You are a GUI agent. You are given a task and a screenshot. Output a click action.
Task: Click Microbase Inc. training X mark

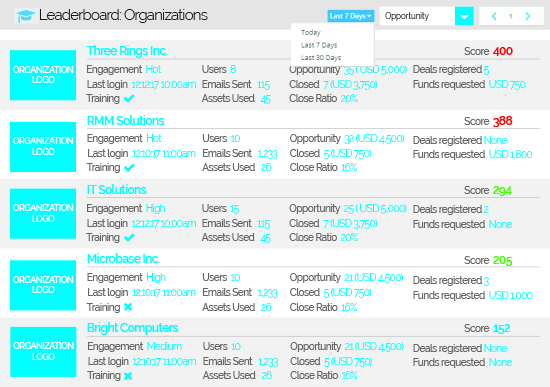tap(128, 307)
